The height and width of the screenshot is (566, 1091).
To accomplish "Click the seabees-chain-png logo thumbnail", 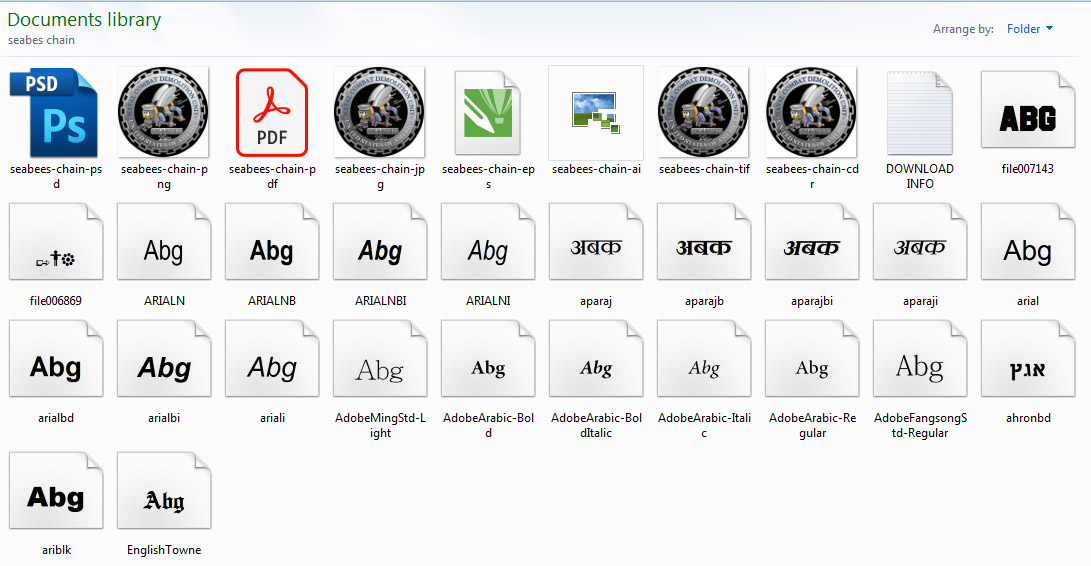I will (x=163, y=112).
